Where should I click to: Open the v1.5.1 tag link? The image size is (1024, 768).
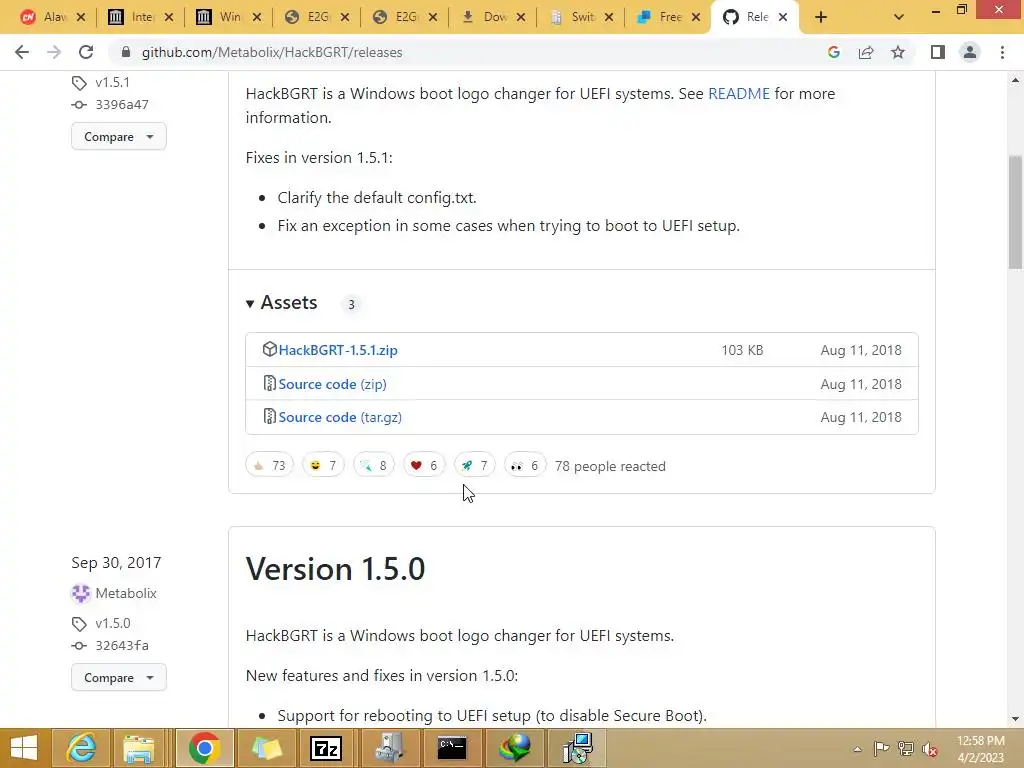click(112, 82)
